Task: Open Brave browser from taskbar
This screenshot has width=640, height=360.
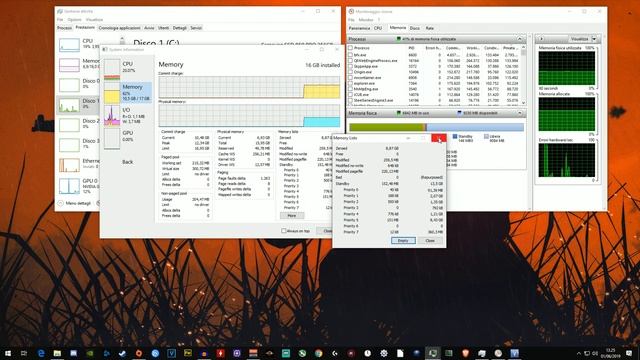Action: pos(465,353)
